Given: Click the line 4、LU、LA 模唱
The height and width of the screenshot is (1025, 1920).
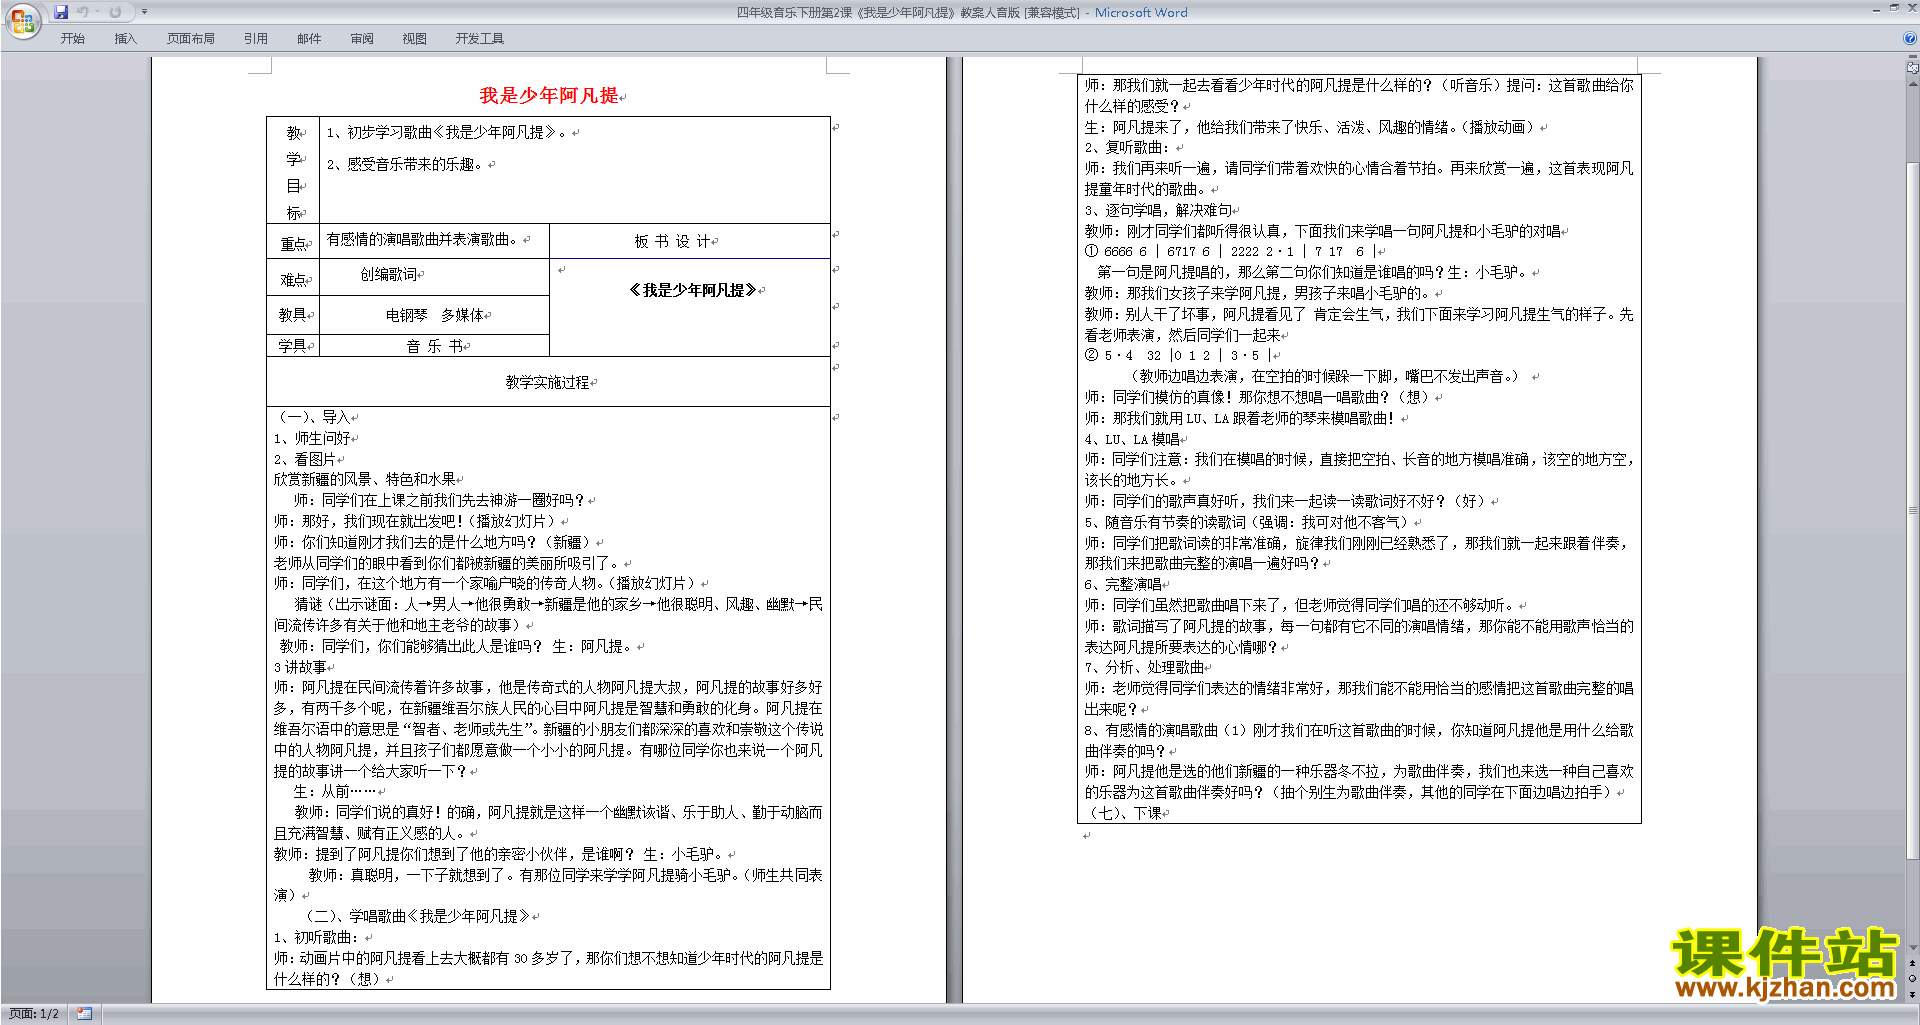Looking at the screenshot, I should click(x=1132, y=439).
